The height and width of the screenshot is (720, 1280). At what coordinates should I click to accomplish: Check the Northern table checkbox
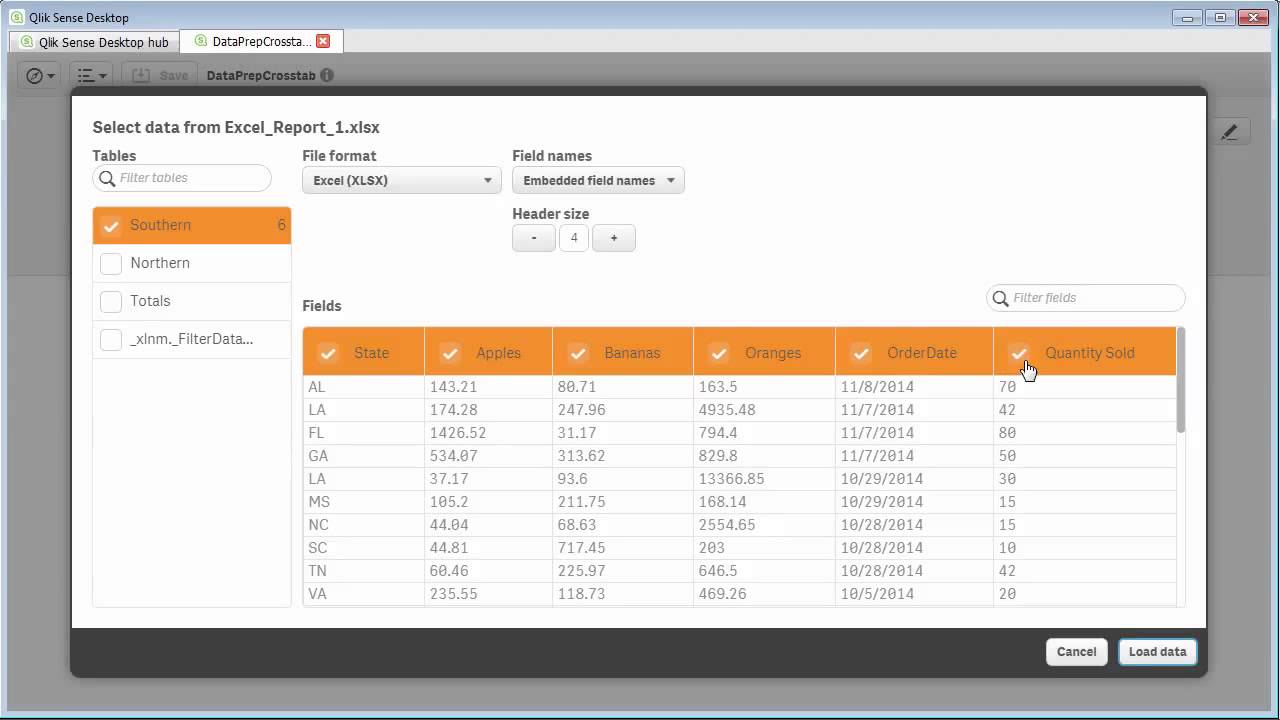(x=111, y=263)
